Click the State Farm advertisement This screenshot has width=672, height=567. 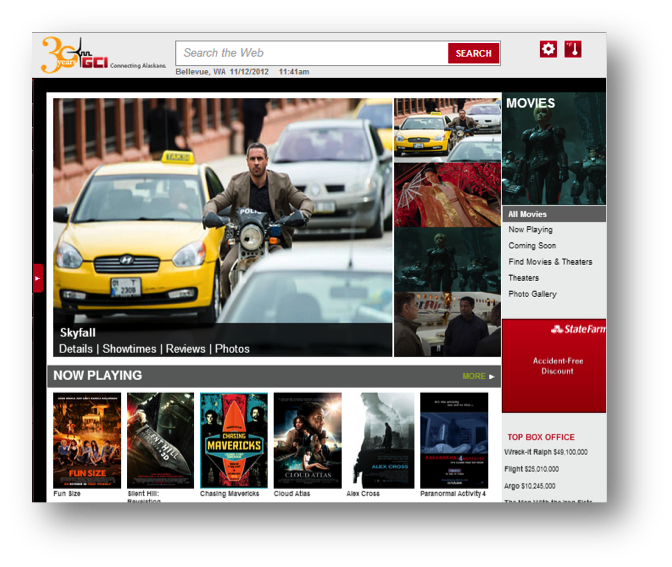[554, 366]
